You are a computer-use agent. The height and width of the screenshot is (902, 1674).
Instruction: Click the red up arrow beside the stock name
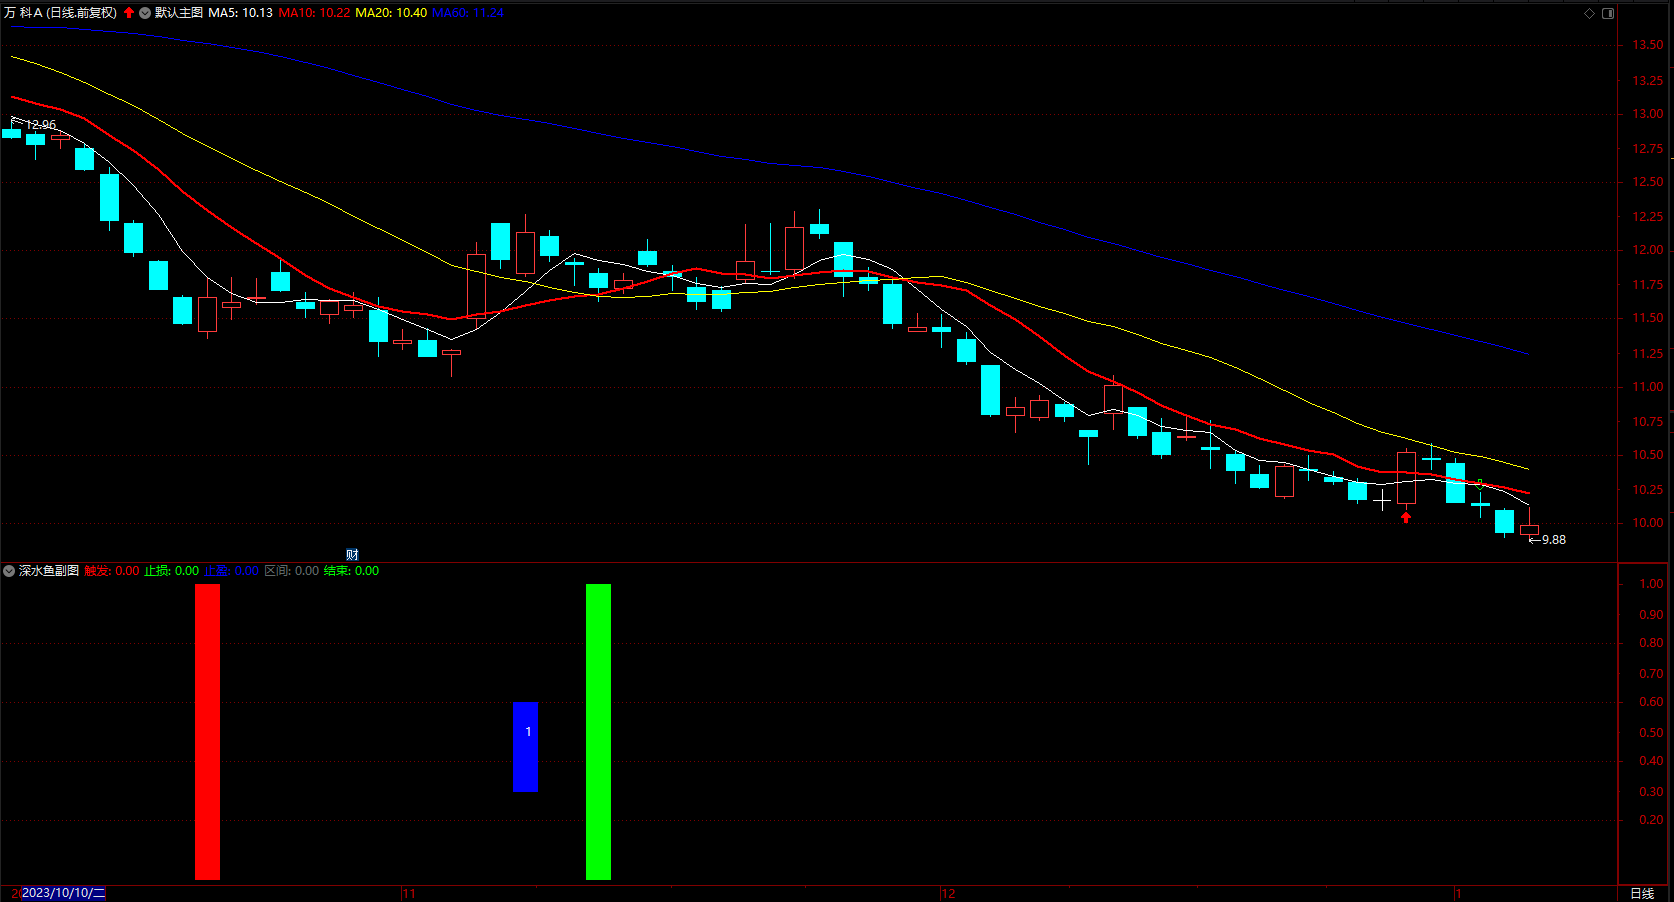point(129,13)
